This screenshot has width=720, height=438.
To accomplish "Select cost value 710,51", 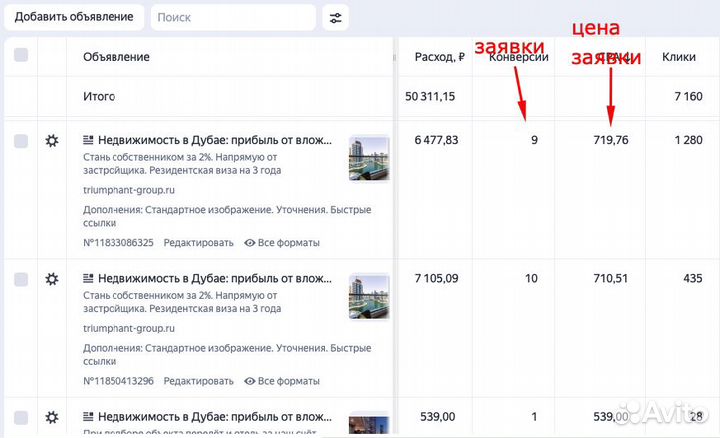I will [610, 278].
